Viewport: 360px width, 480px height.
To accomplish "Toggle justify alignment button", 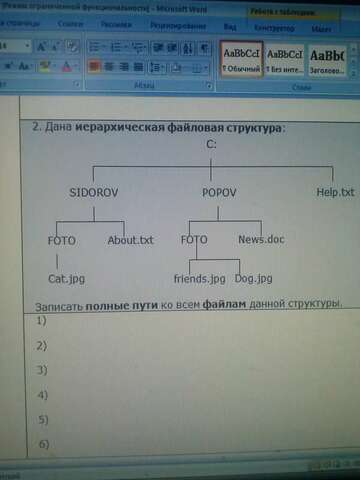I will (x=138, y=67).
